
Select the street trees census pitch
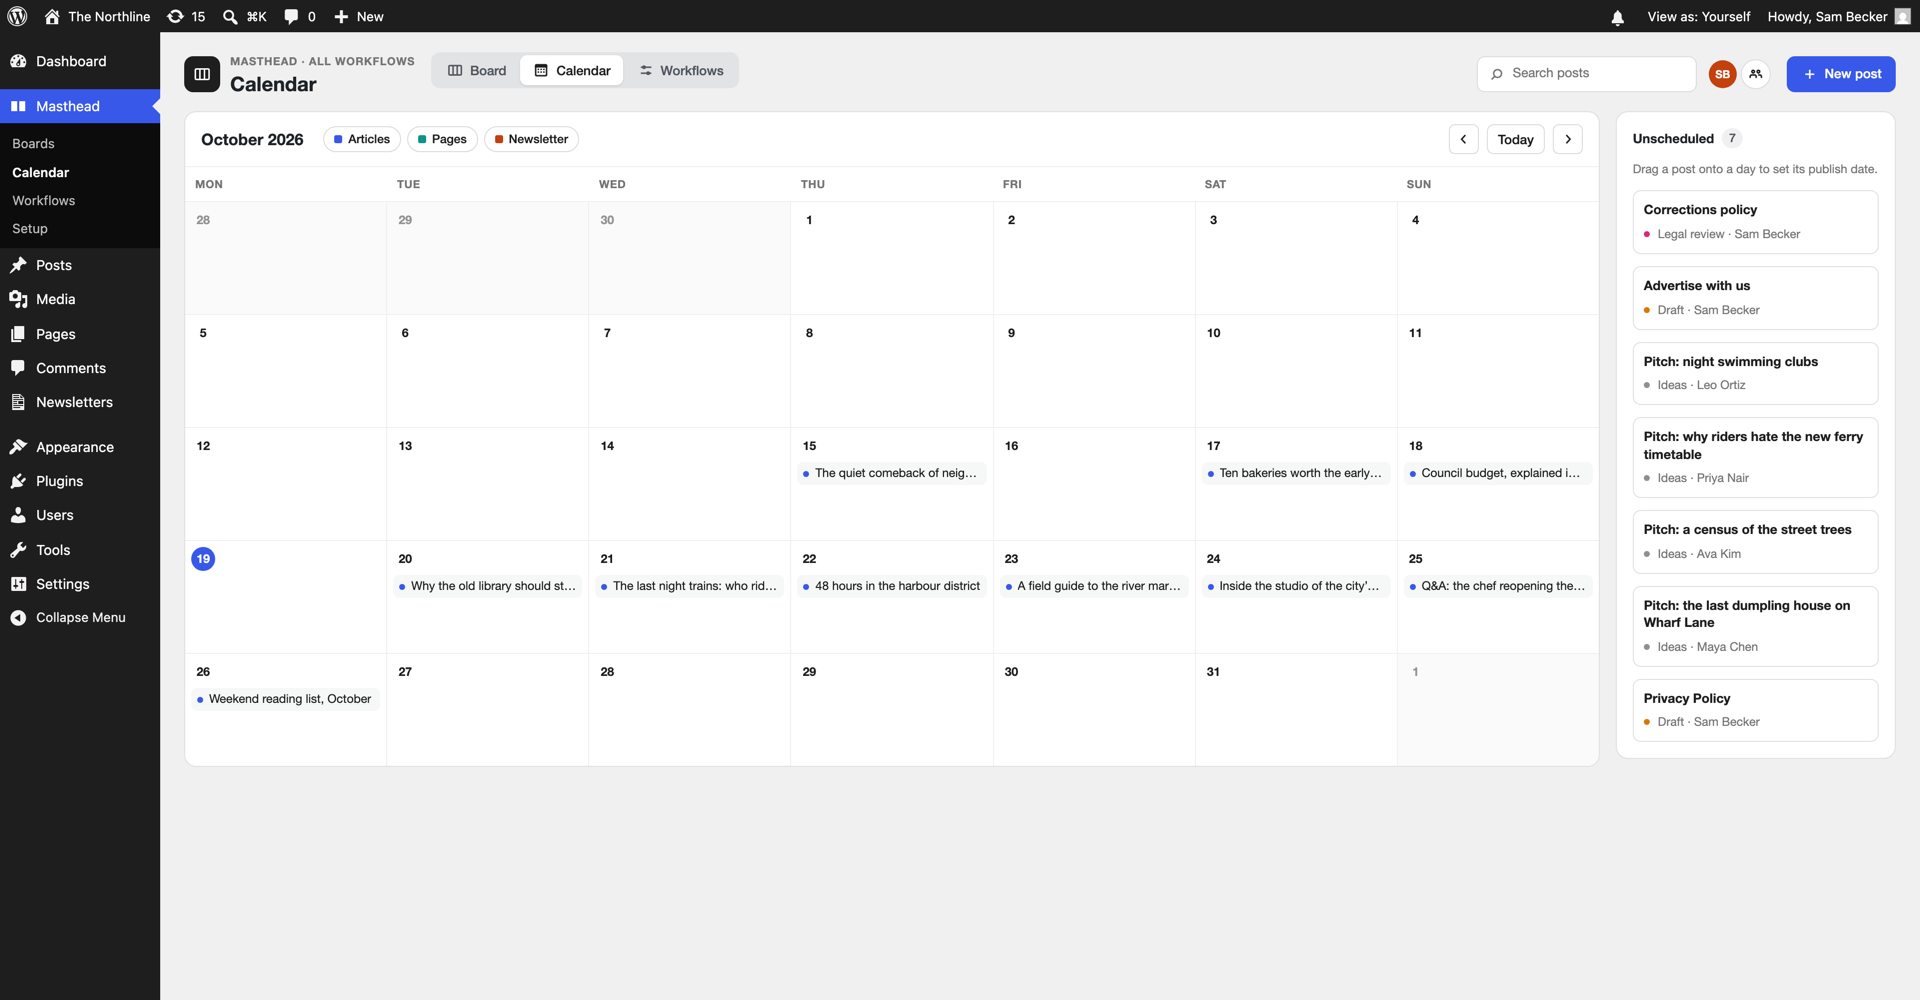coord(1755,541)
